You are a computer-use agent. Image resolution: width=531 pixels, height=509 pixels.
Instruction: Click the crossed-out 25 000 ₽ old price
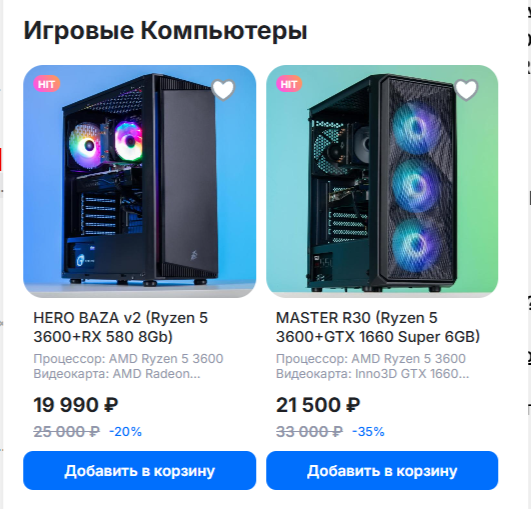[67, 432]
